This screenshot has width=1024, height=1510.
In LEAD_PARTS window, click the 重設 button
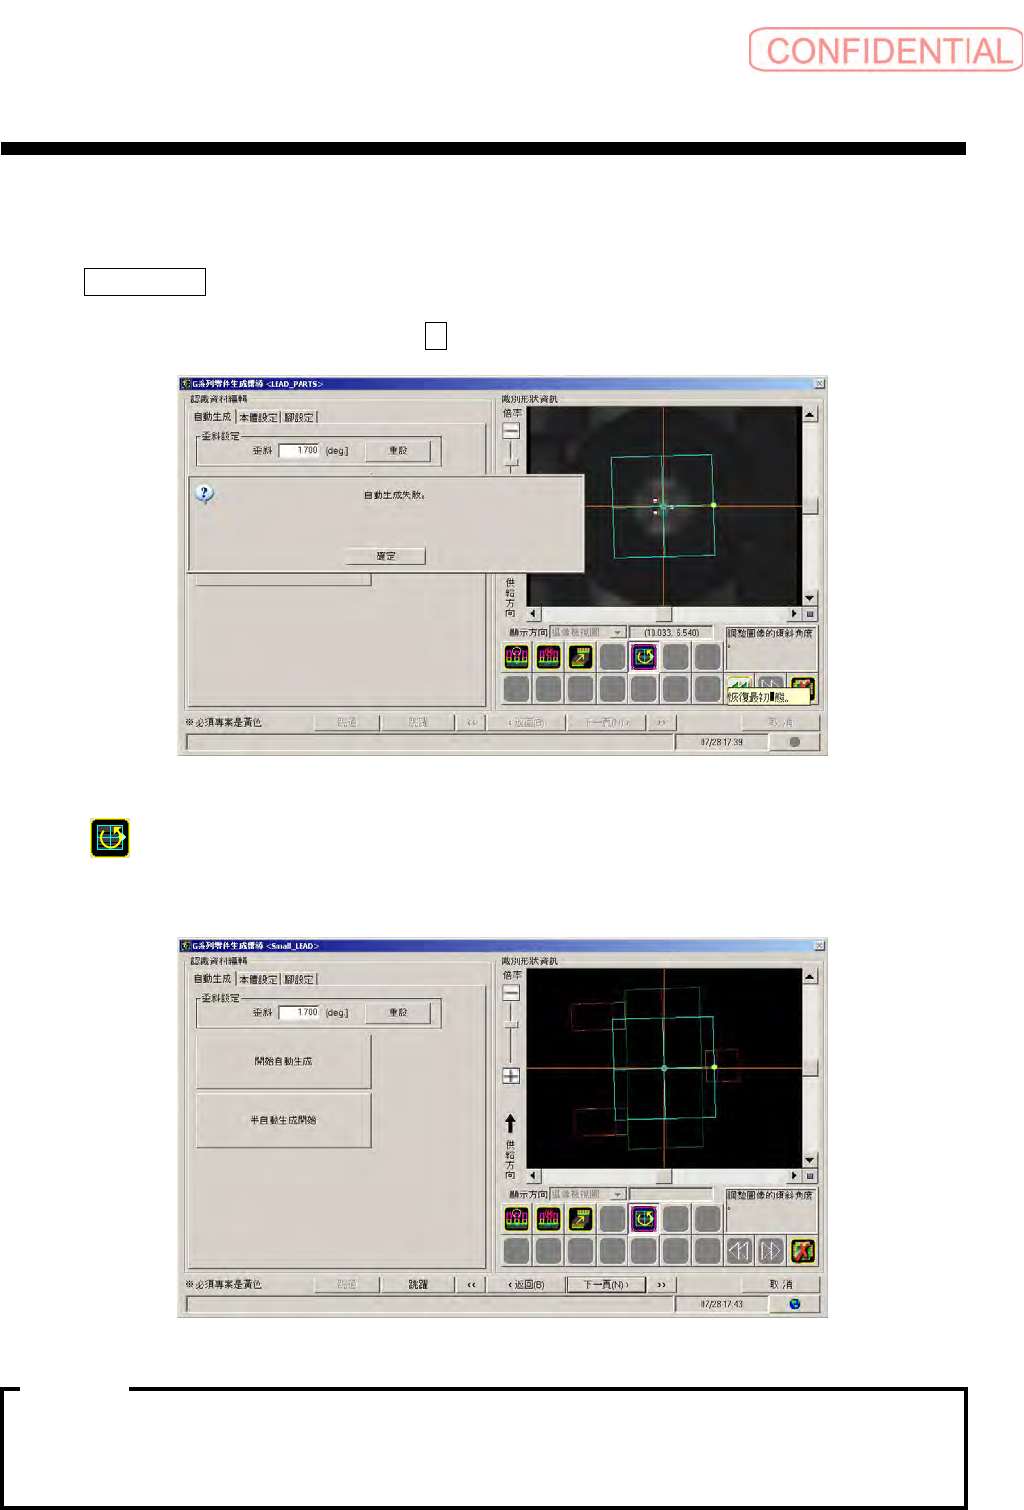pyautogui.click(x=398, y=451)
